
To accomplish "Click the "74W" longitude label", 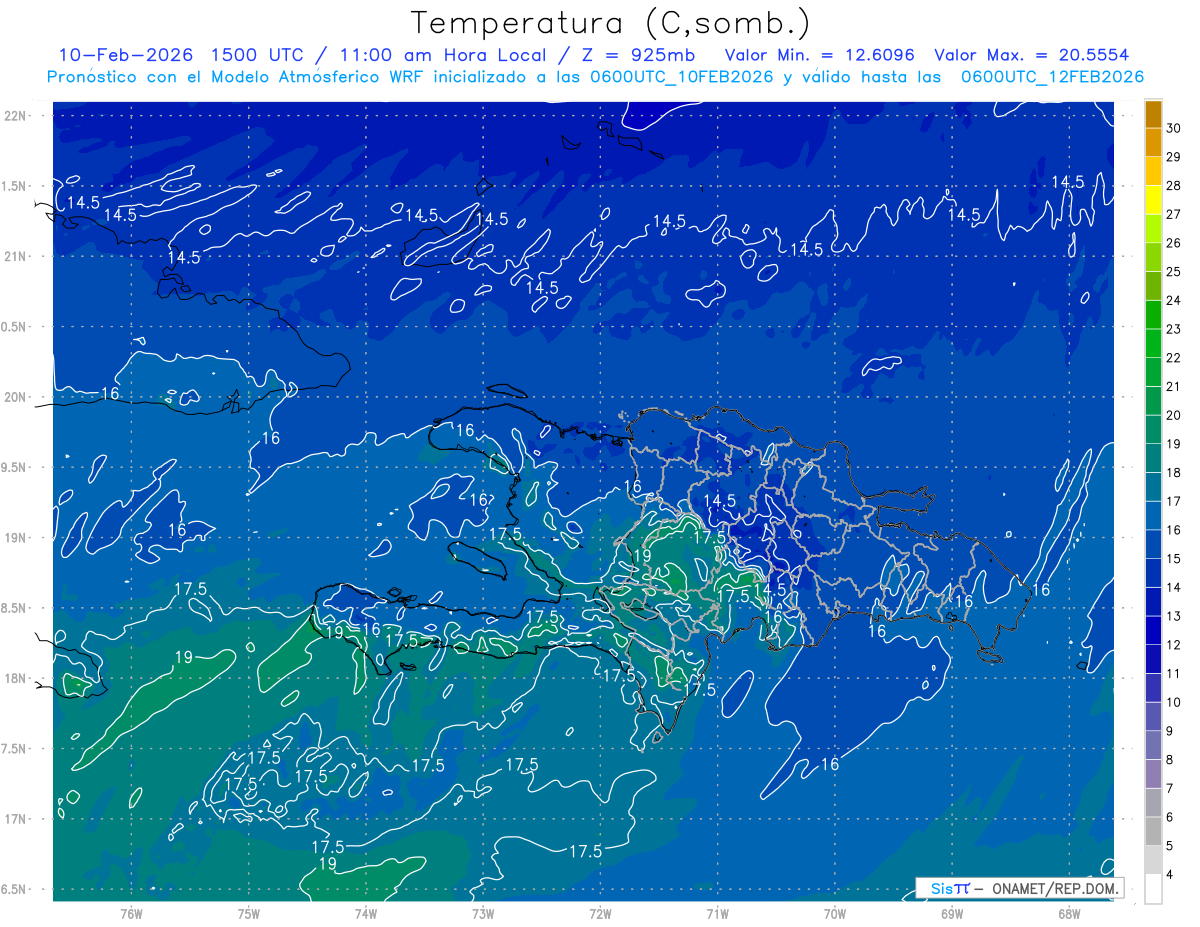I will point(366,913).
